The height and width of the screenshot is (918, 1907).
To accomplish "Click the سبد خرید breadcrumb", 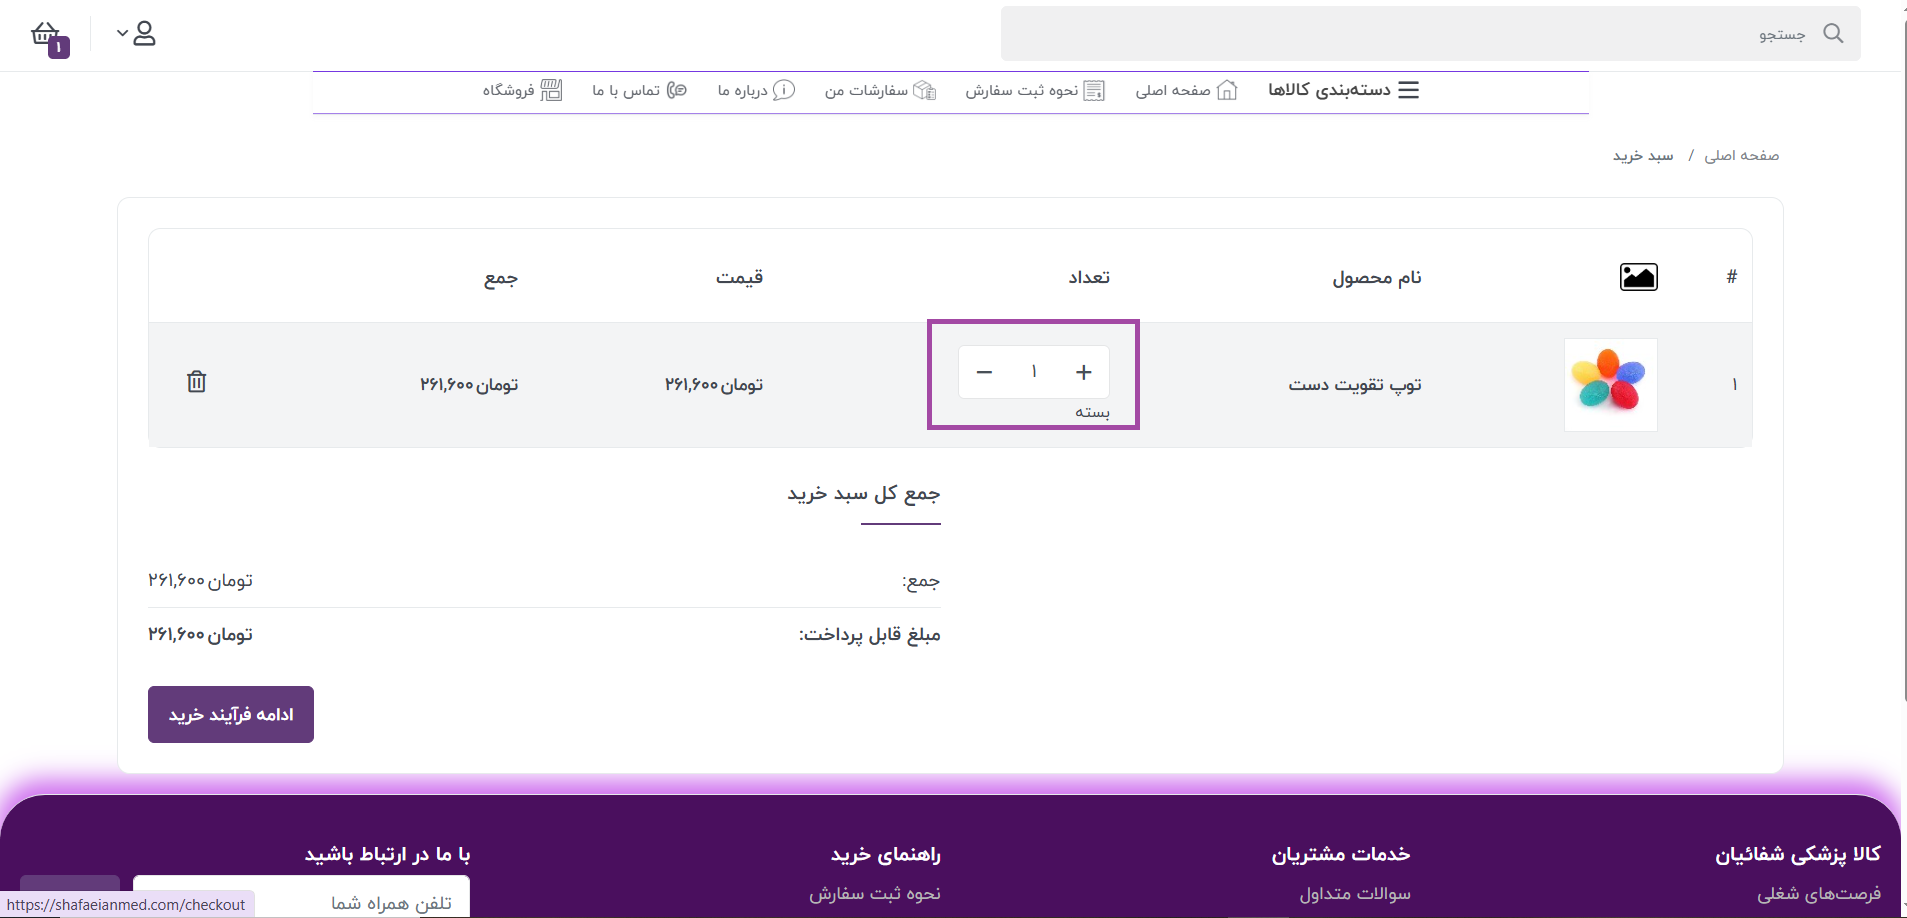I will click(1643, 155).
